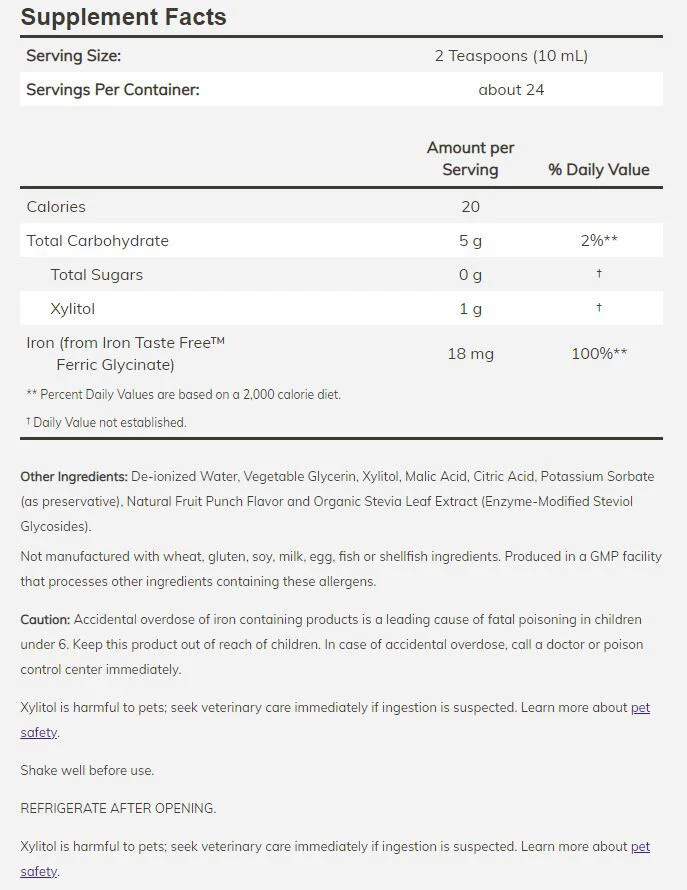Open the first pet safety link
The image size is (687, 890).
(640, 708)
